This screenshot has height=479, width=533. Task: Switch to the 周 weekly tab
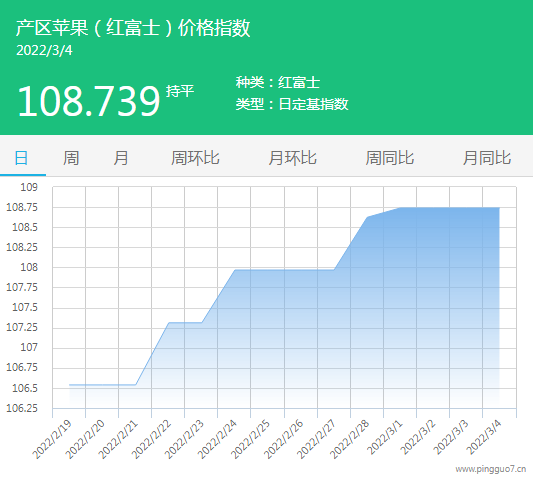[x=71, y=158]
